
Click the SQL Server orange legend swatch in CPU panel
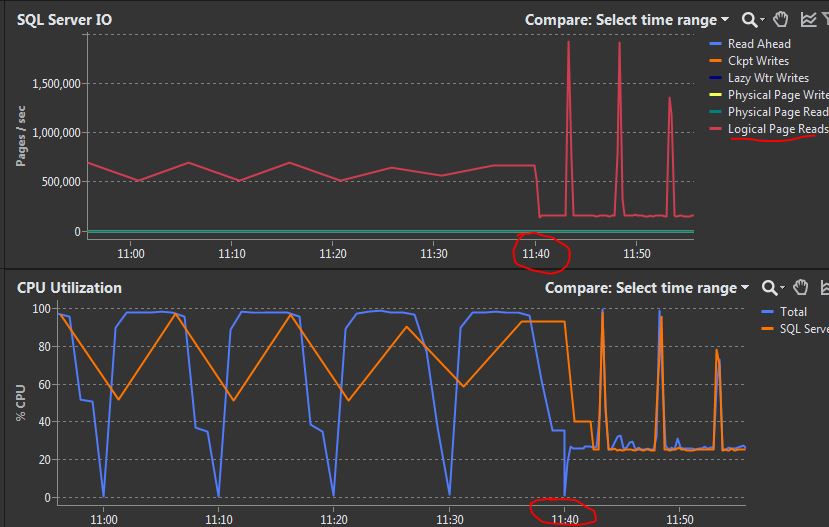(767, 329)
